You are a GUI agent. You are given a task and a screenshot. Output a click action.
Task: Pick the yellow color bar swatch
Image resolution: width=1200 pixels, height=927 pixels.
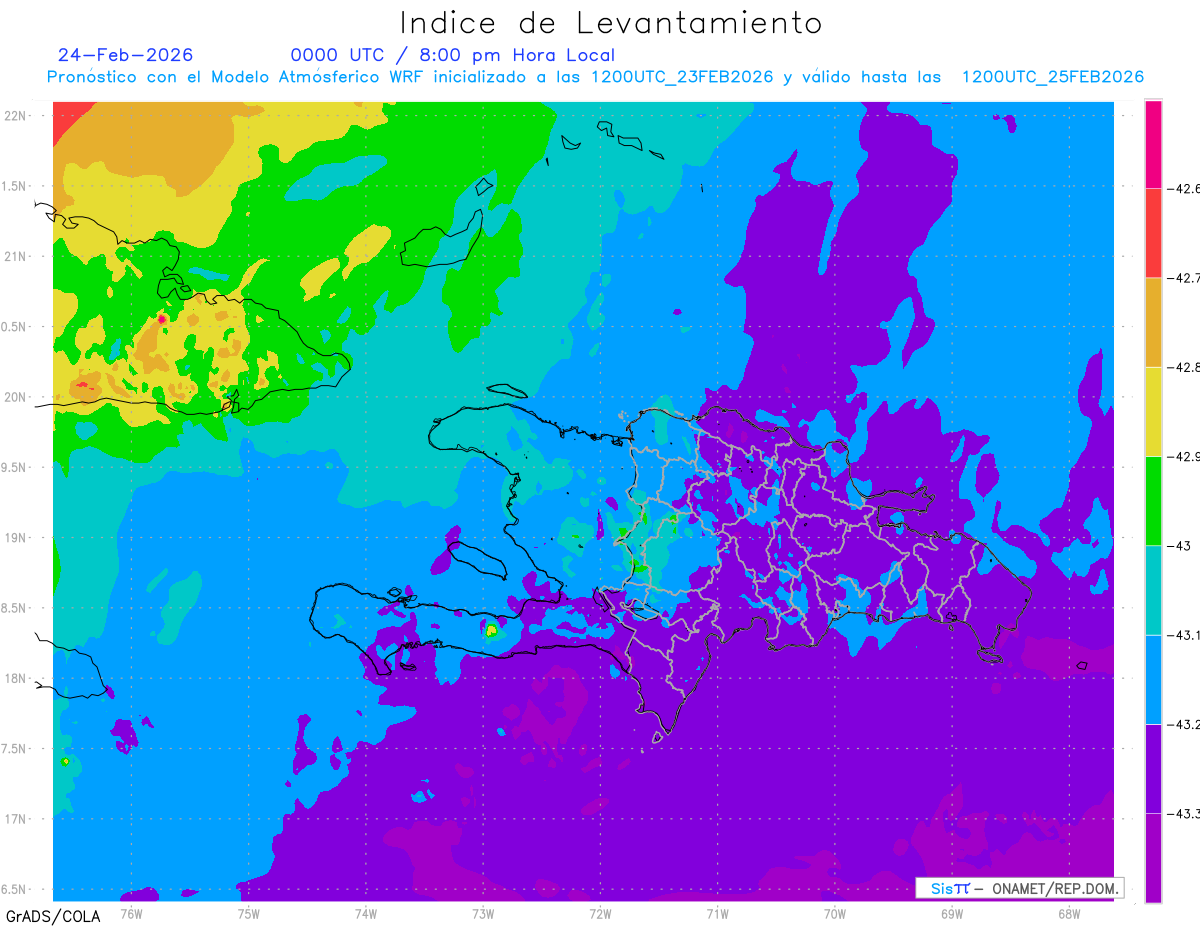point(1154,411)
